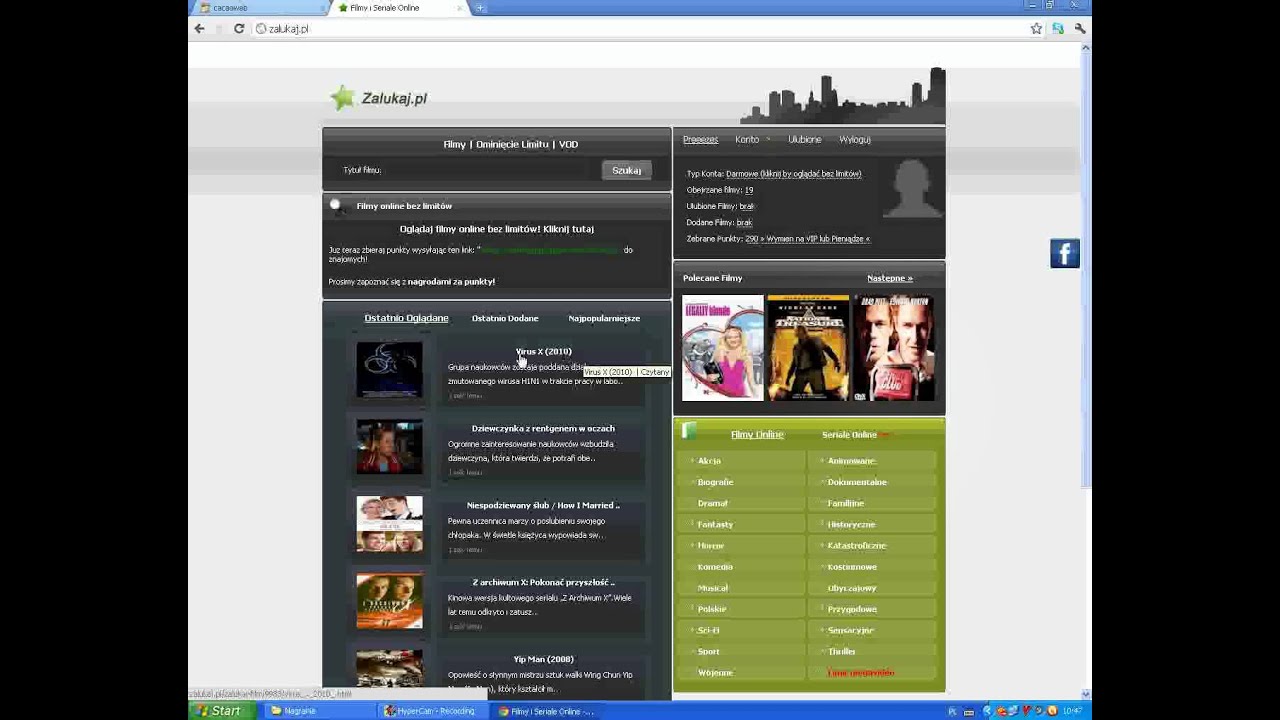Click the Z archiwum X poster thumbnail

point(389,601)
